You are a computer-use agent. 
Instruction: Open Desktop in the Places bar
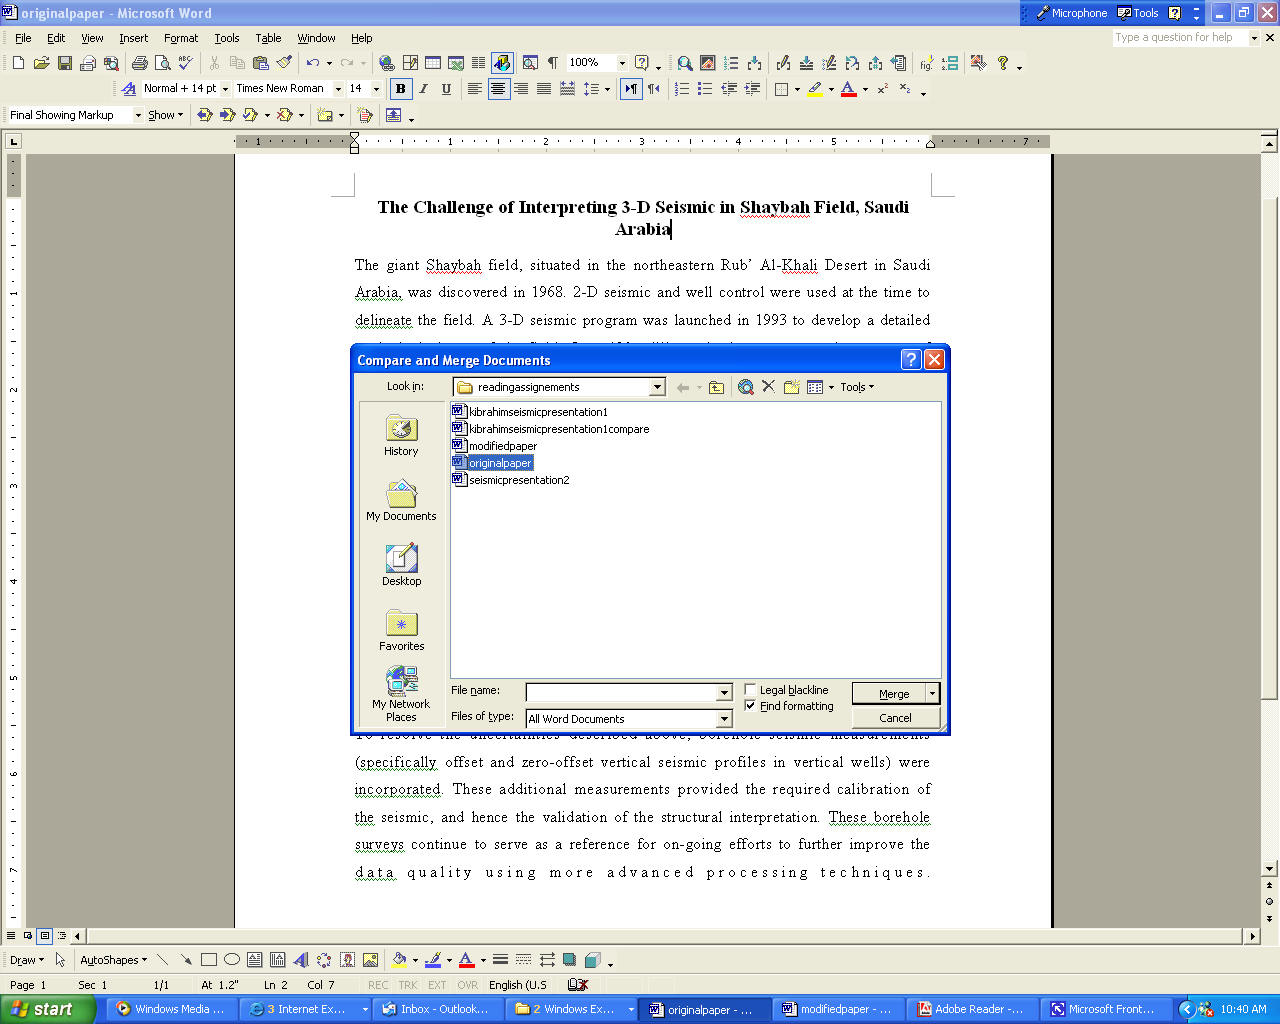(401, 566)
